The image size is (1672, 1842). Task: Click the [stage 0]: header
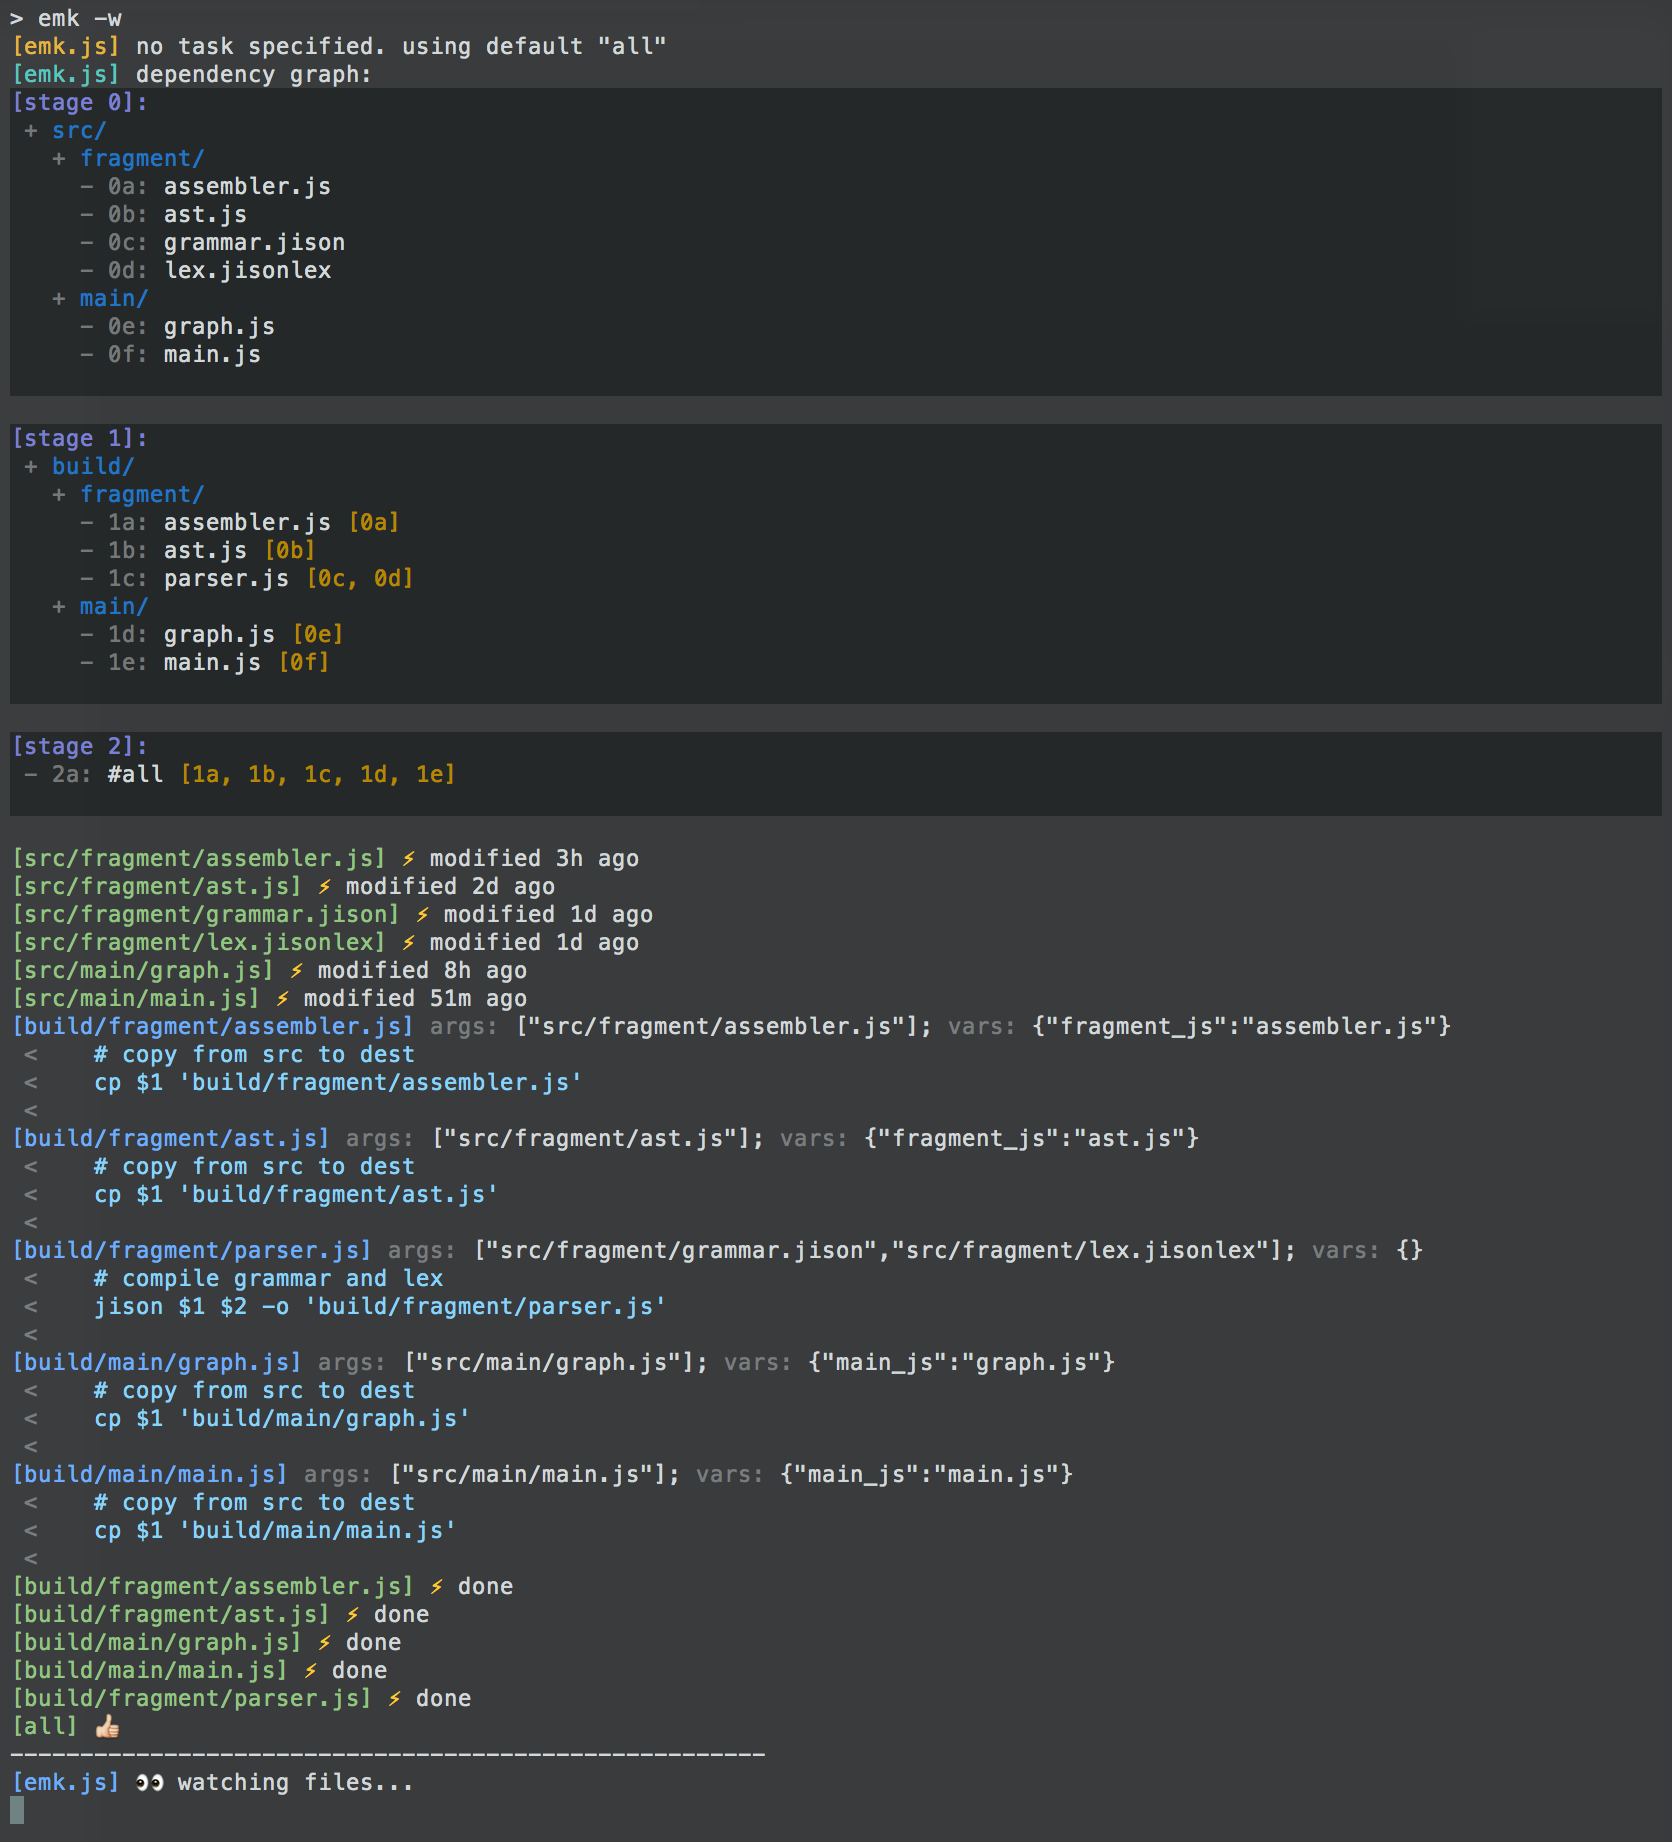(x=80, y=103)
